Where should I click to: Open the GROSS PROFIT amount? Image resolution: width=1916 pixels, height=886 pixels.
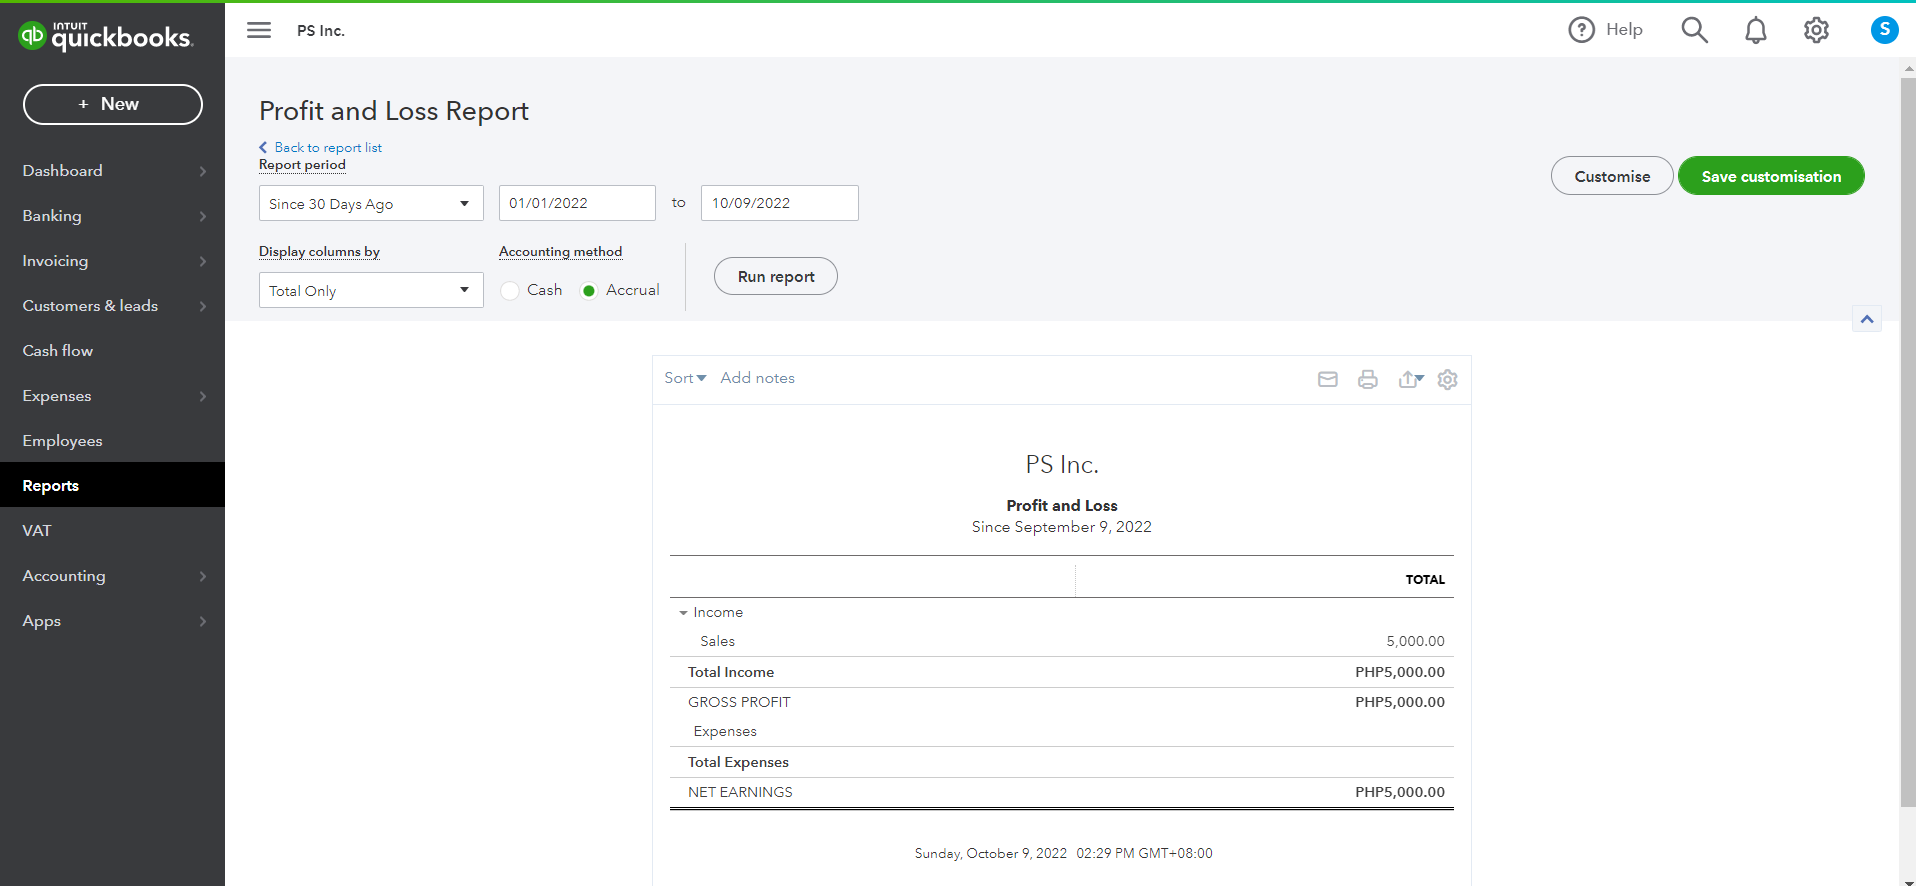click(1400, 702)
